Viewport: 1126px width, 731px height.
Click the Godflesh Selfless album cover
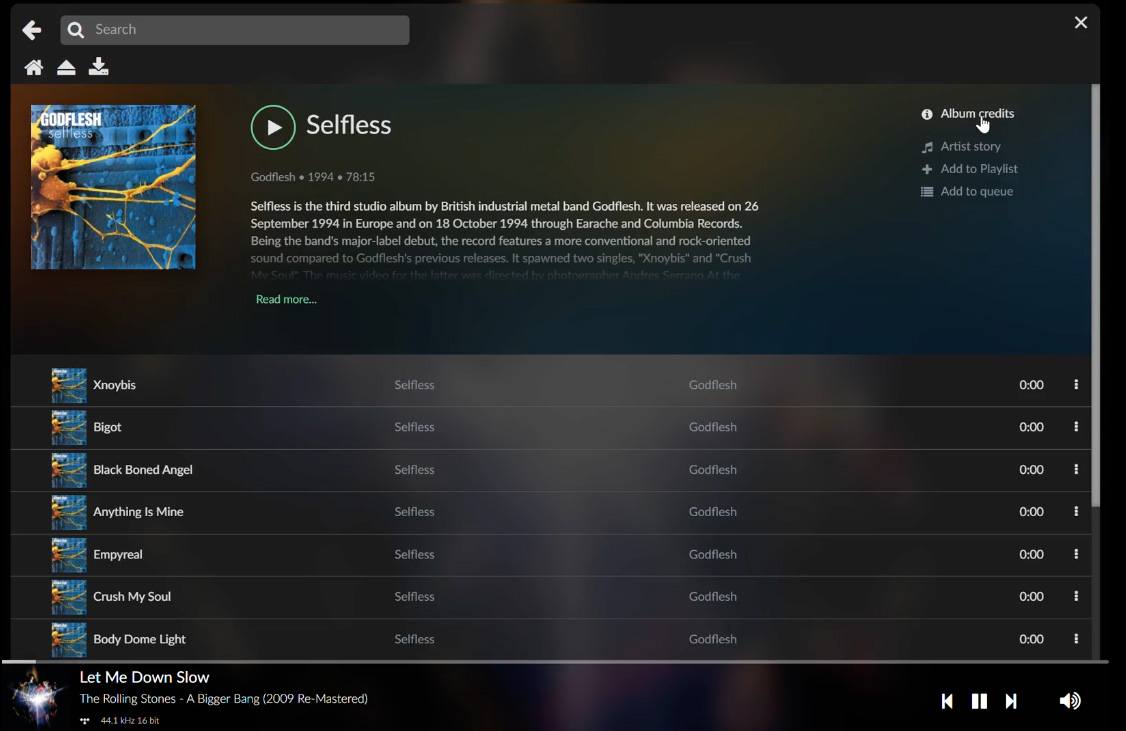(x=113, y=187)
